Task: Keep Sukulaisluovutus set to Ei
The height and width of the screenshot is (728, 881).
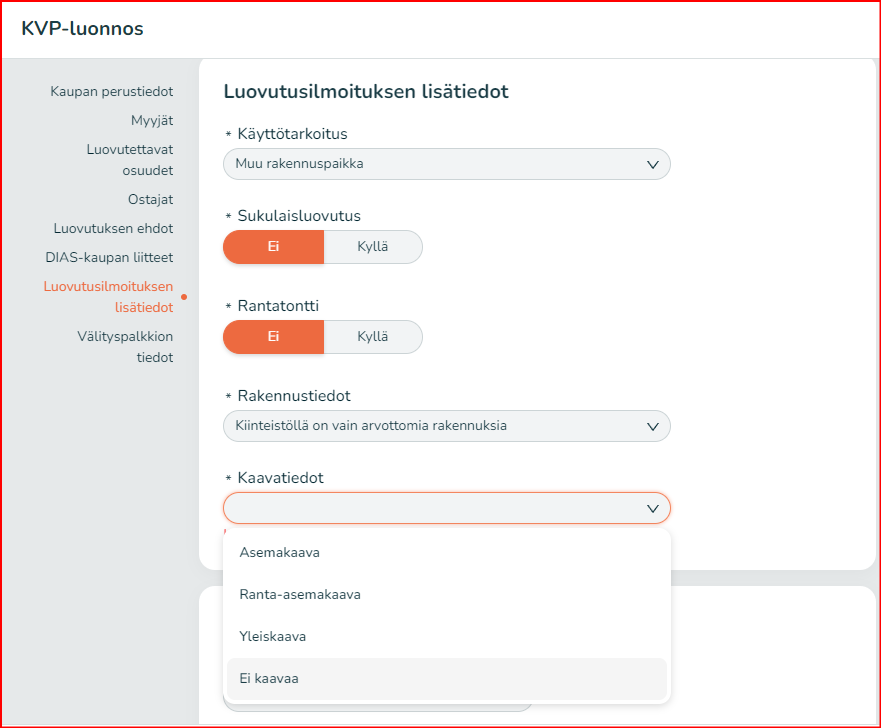Action: (x=273, y=247)
